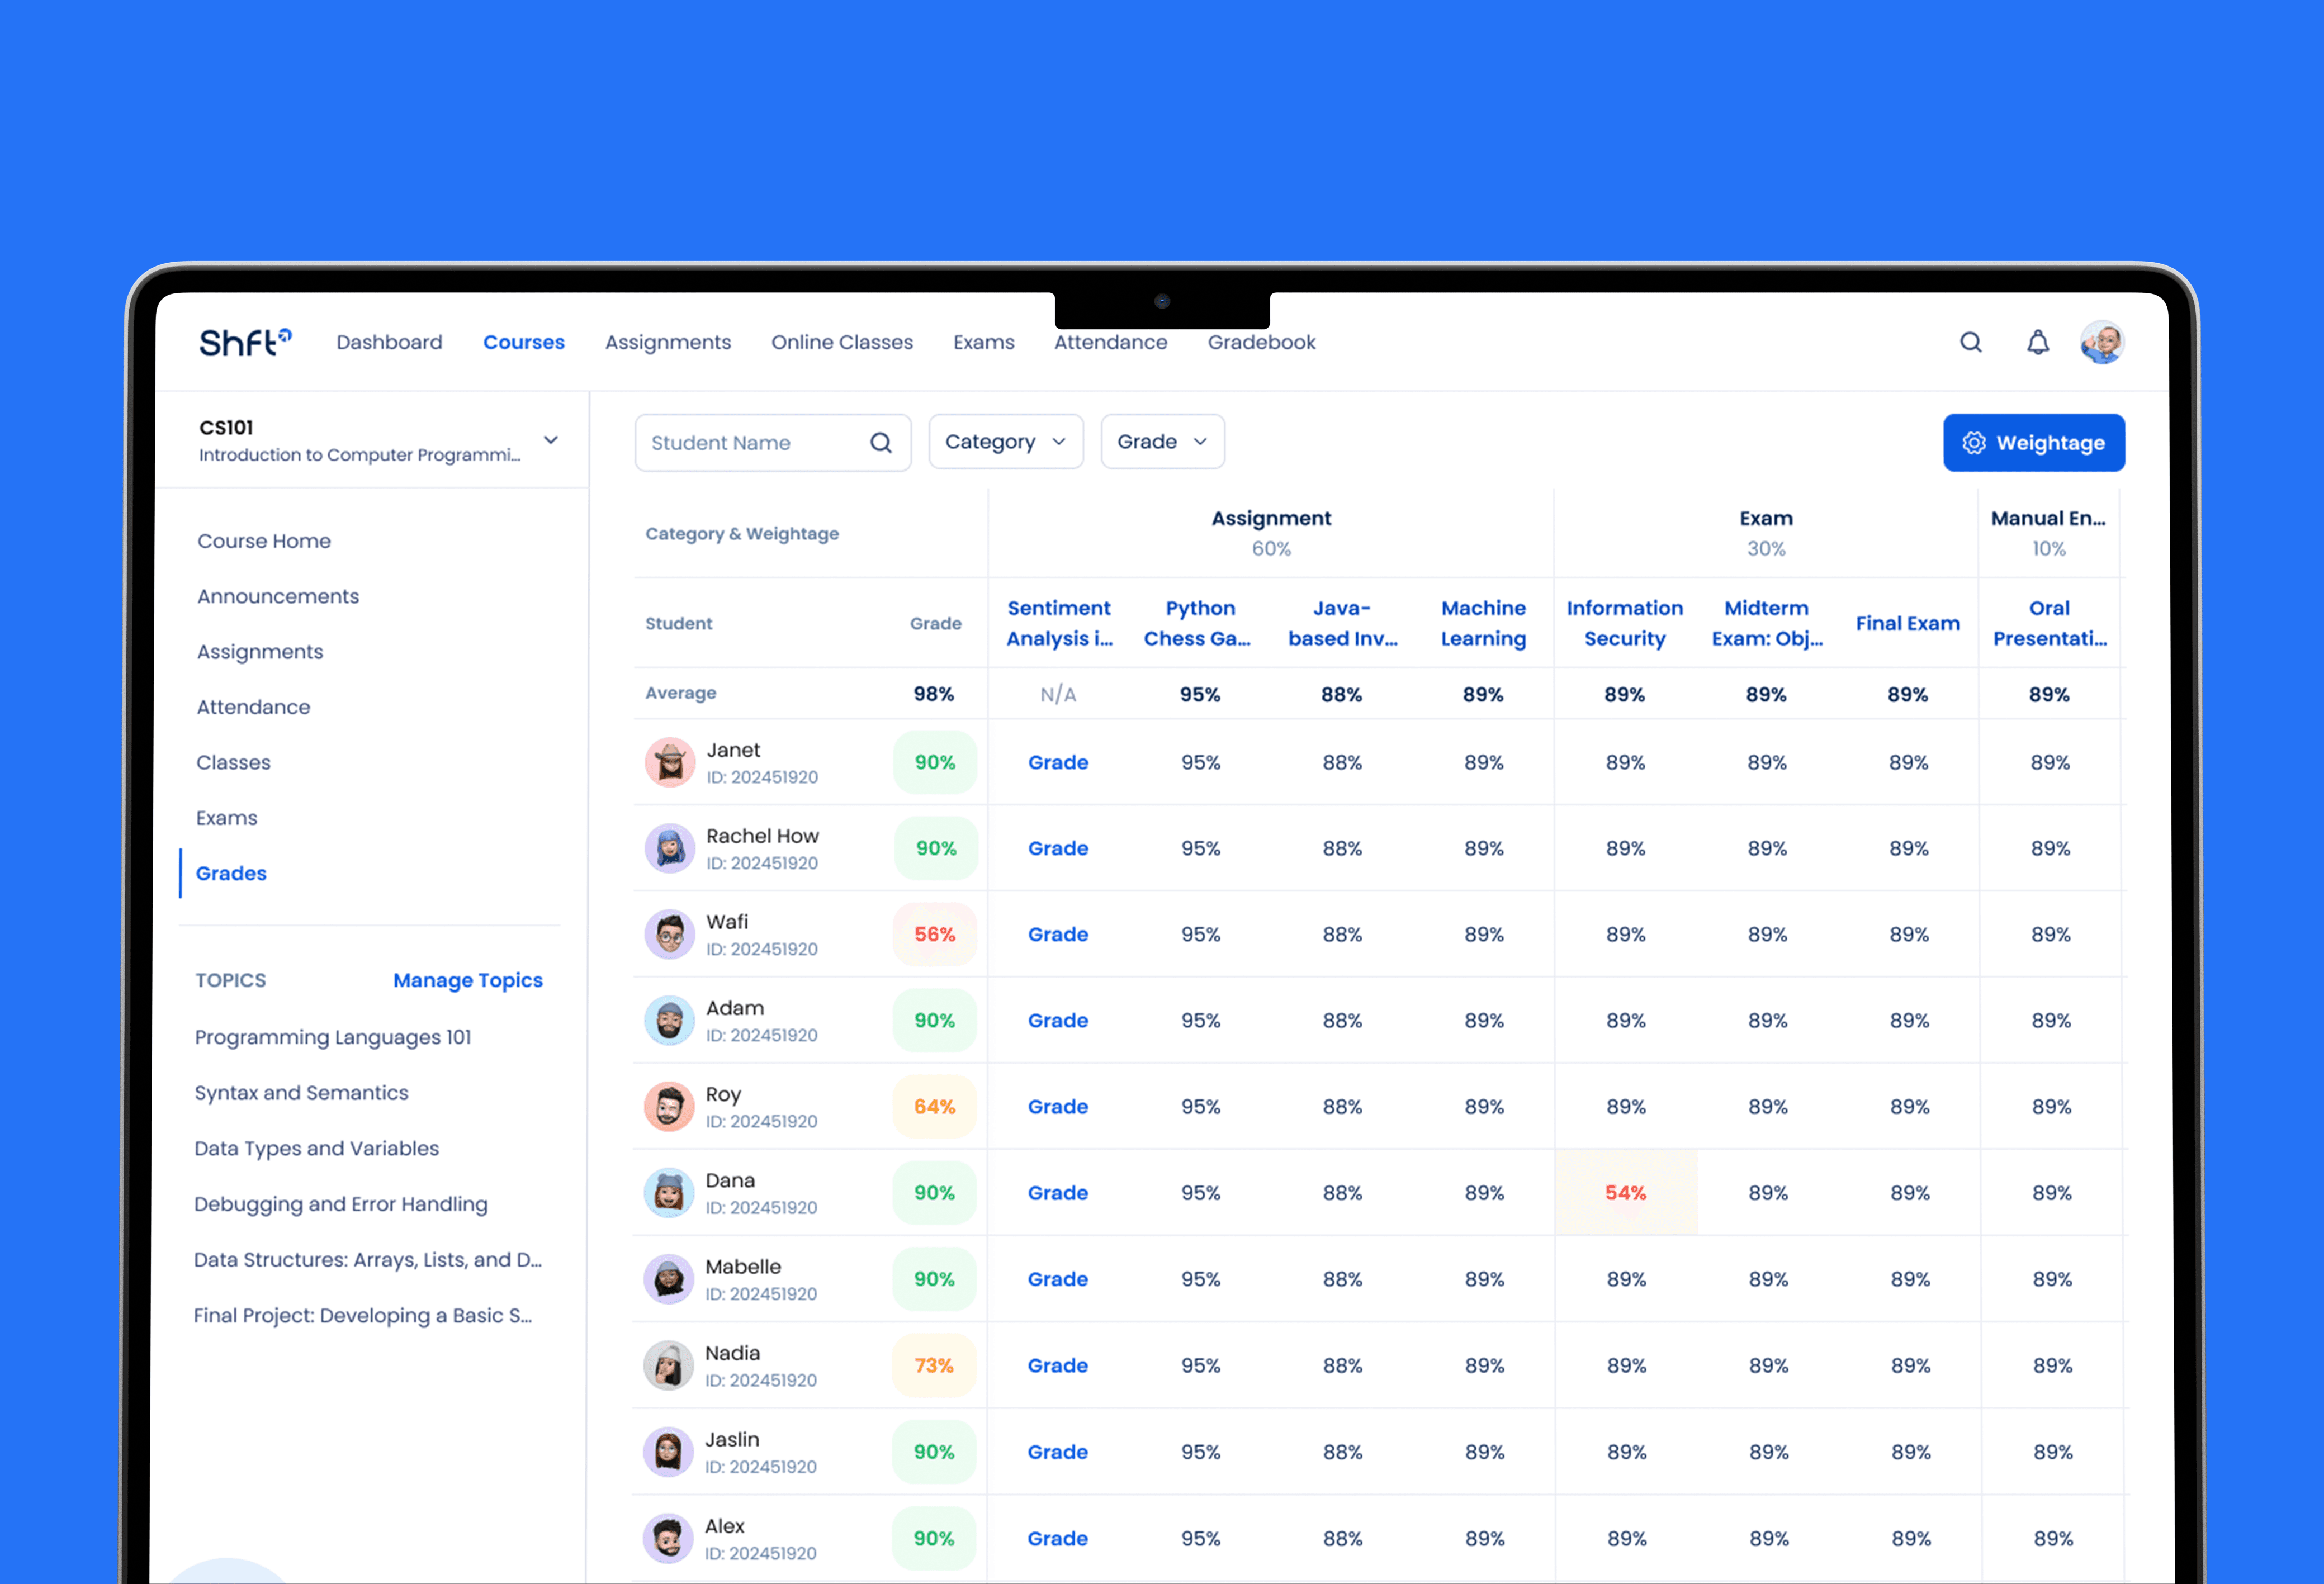The image size is (2324, 1584).
Task: Click Alex's avatar
Action: tap(668, 1538)
